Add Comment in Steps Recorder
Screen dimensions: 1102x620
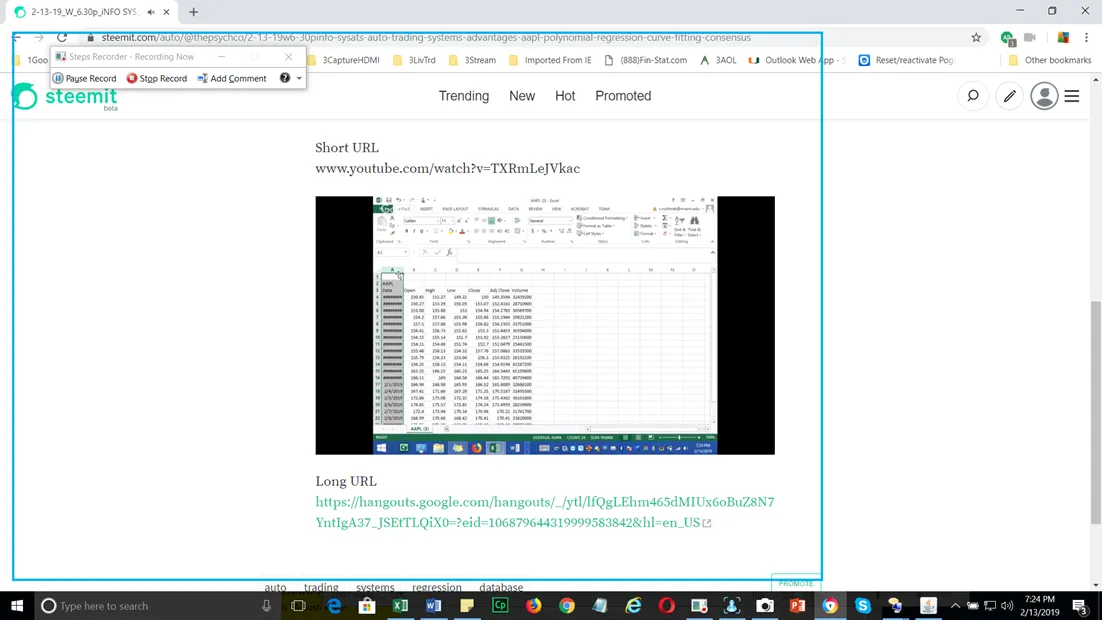[x=232, y=78]
